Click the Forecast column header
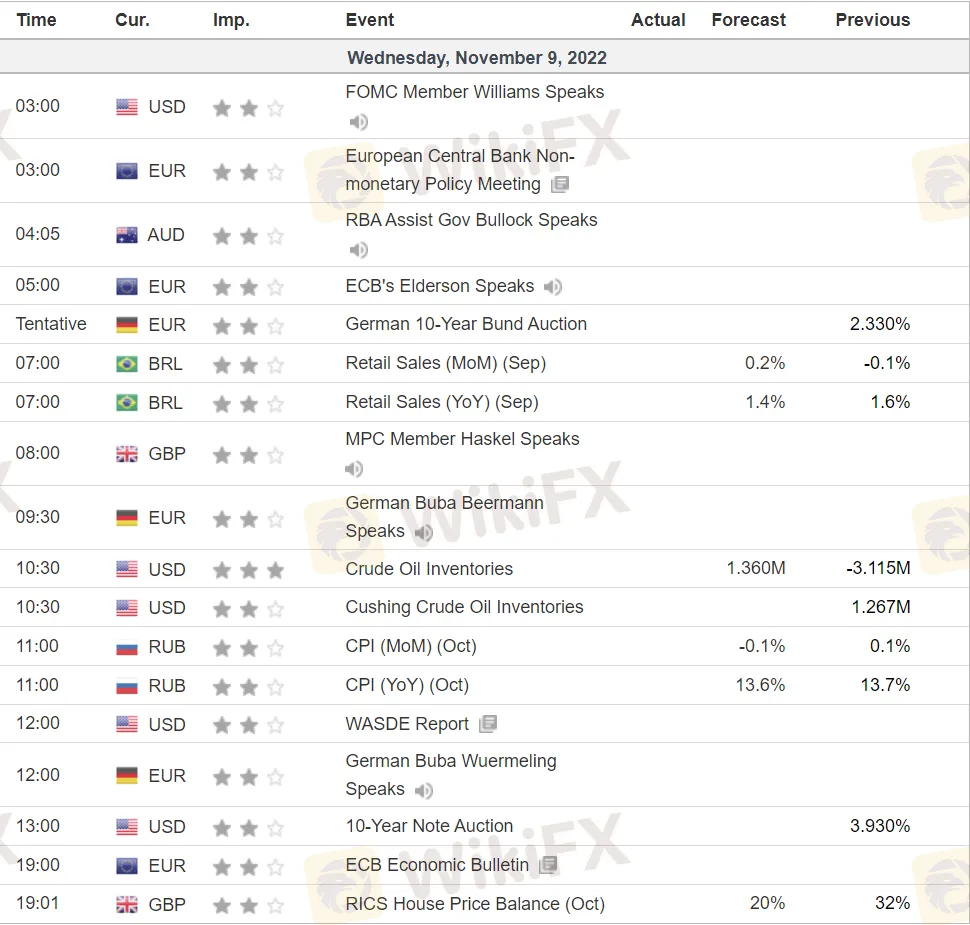 click(x=748, y=20)
